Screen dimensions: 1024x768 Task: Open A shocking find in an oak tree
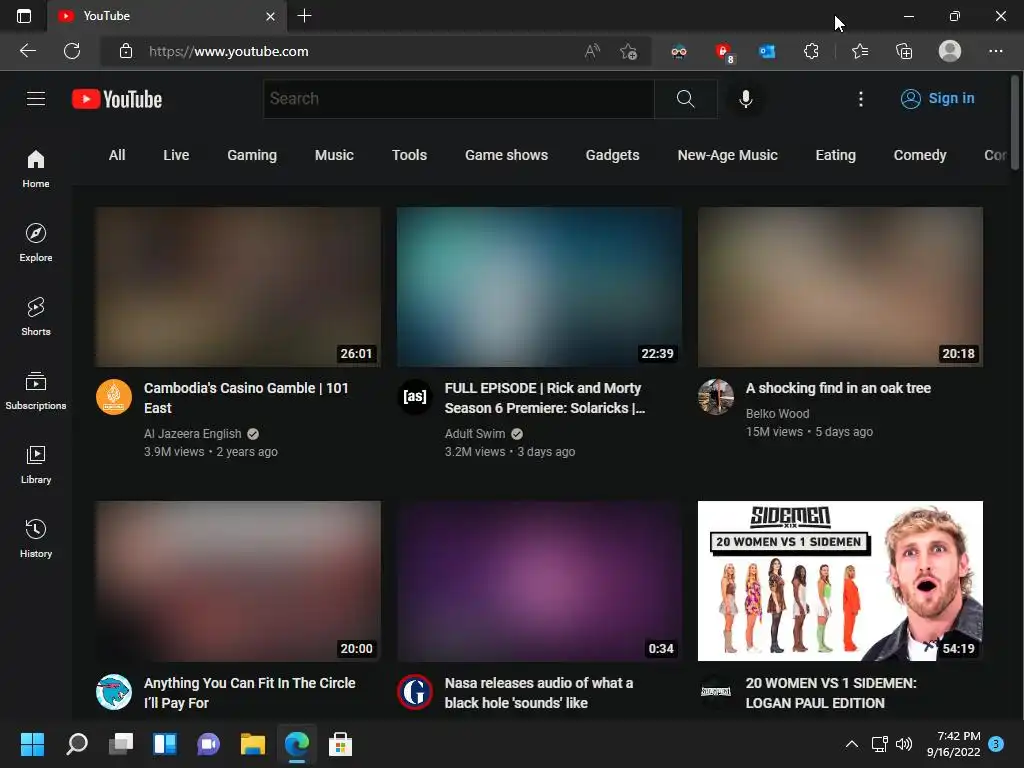(x=838, y=388)
